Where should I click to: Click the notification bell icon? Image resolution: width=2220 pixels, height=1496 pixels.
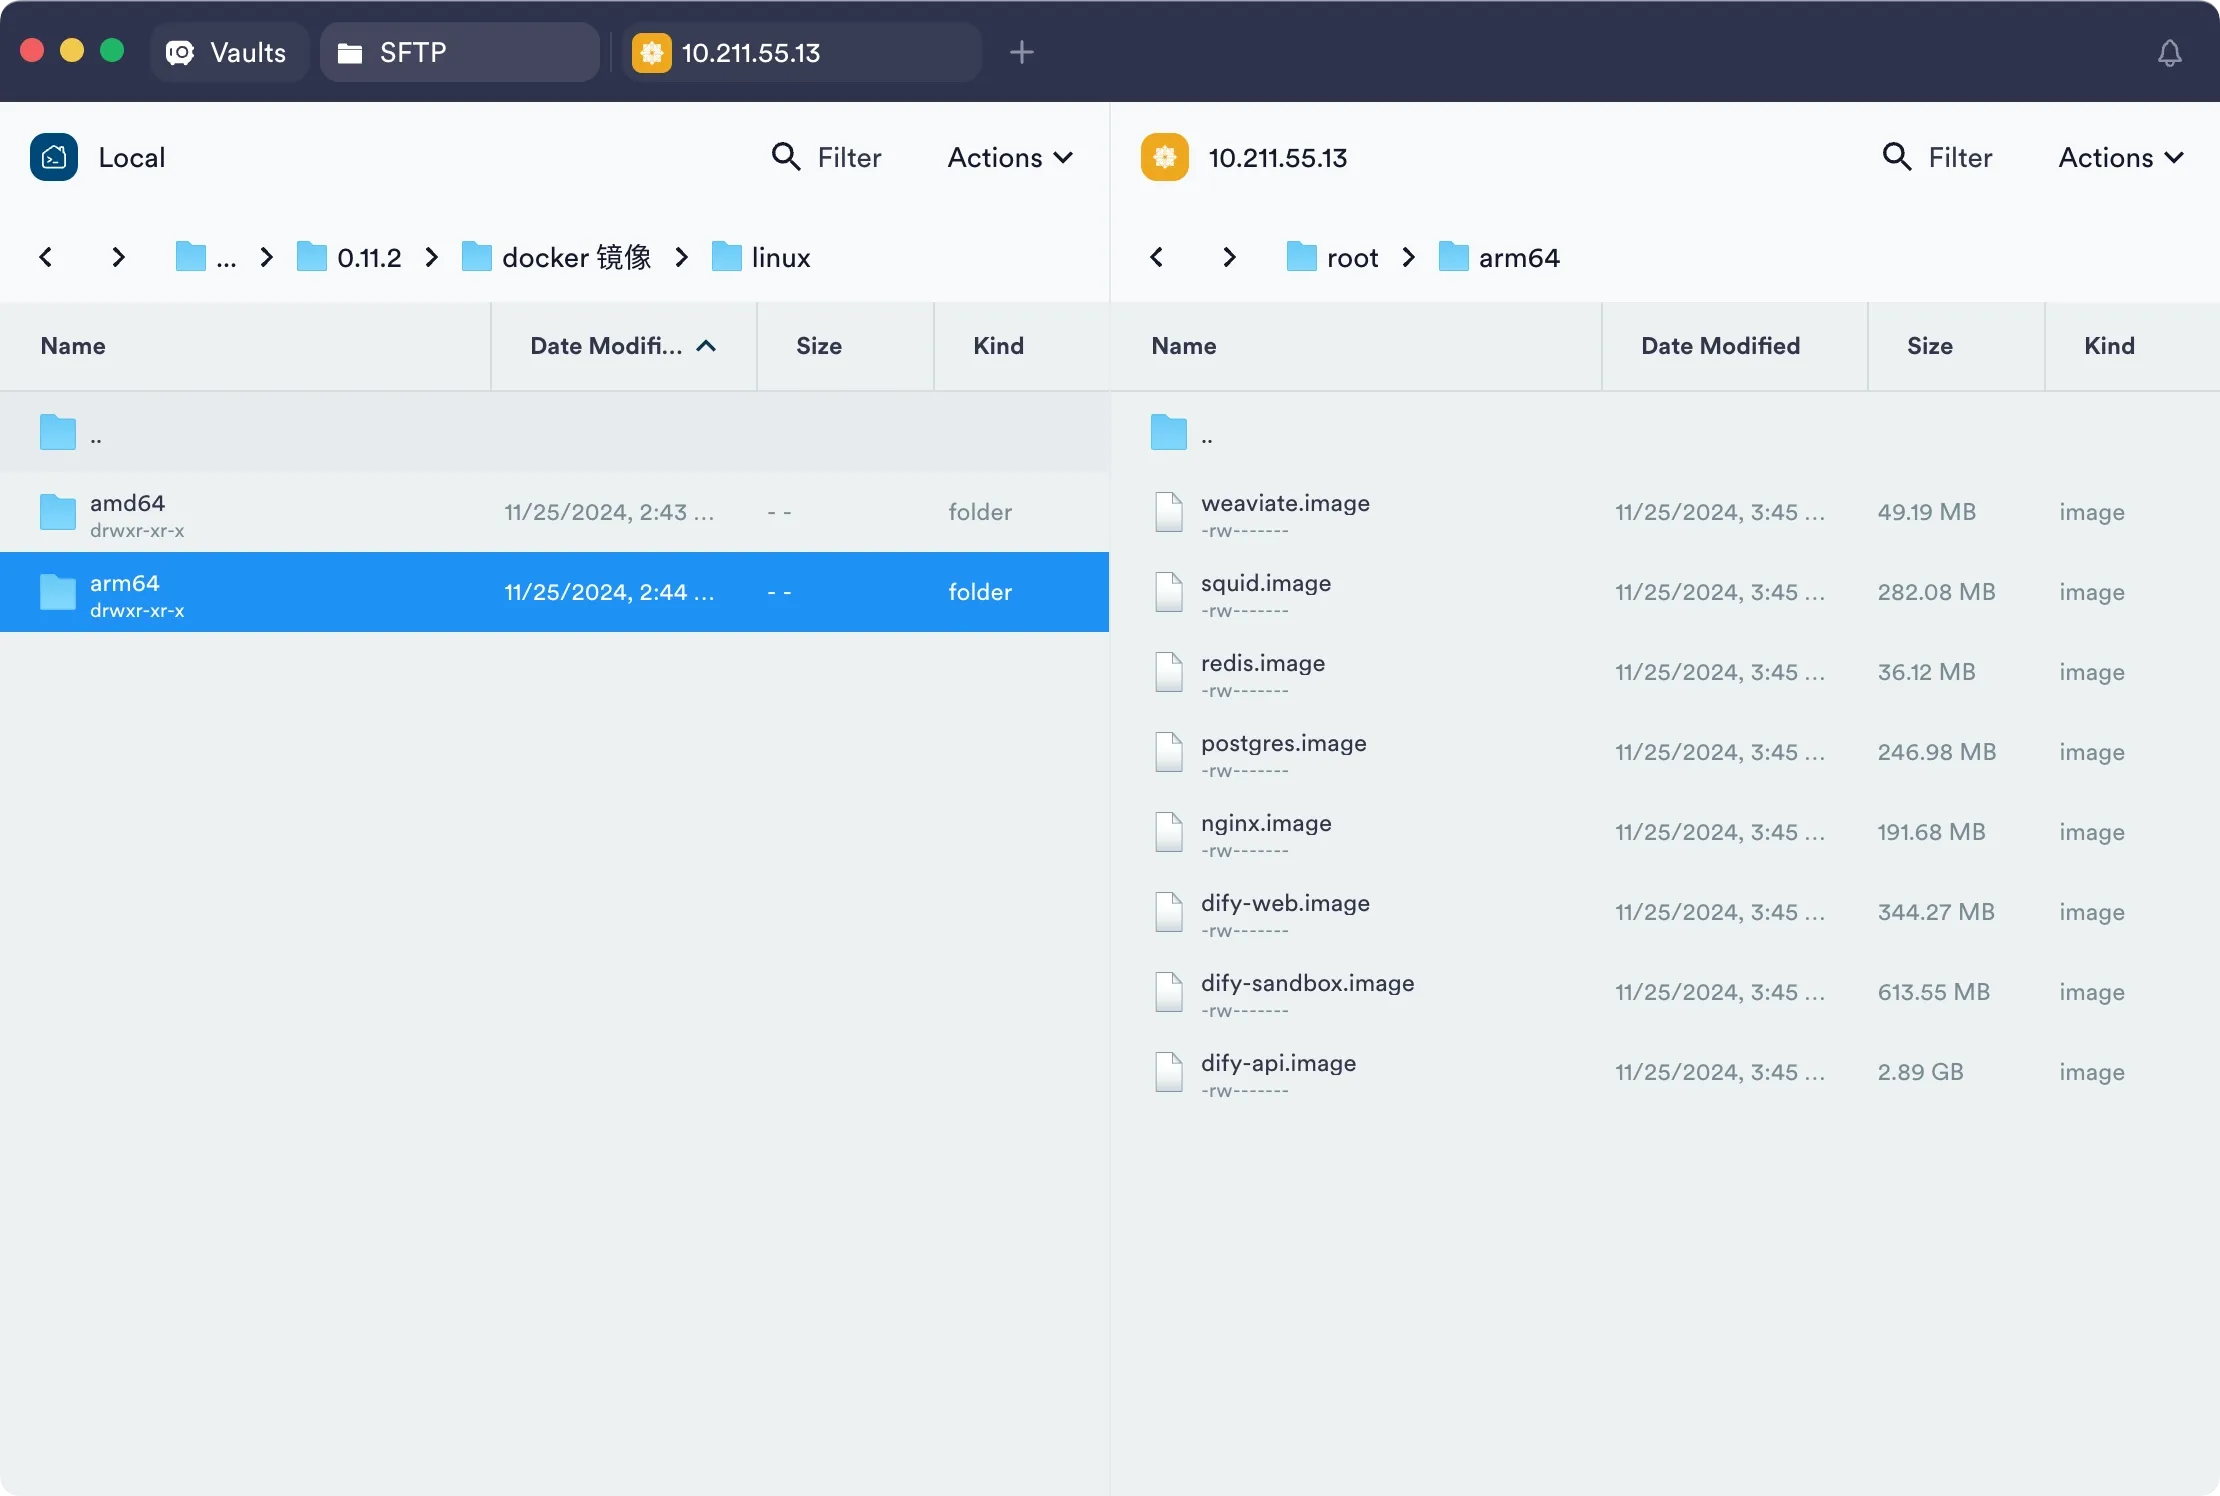pos(2169,53)
